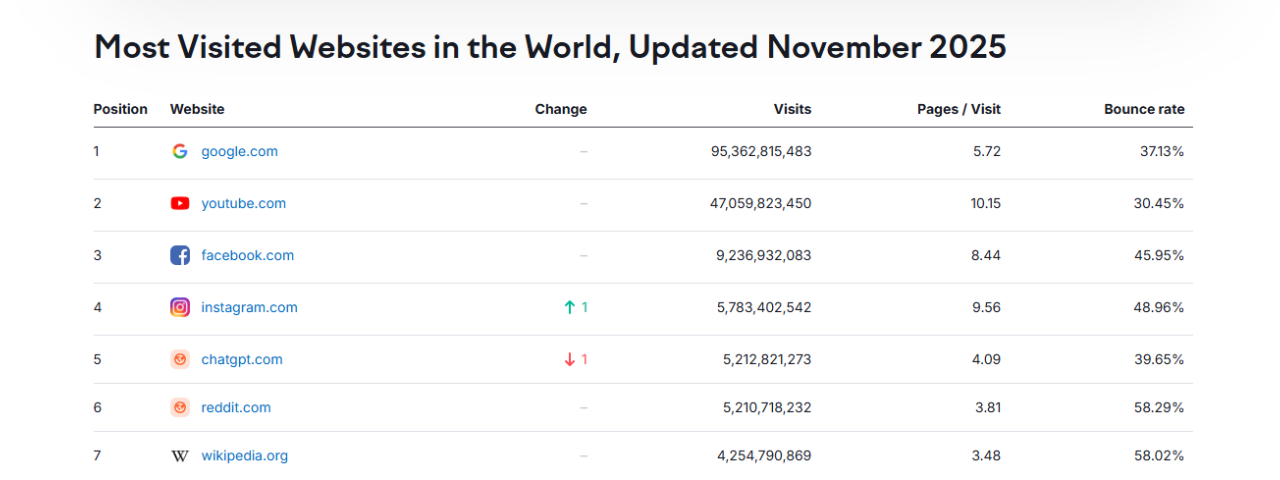
Task: Open the reddit.com link
Action: [x=236, y=407]
